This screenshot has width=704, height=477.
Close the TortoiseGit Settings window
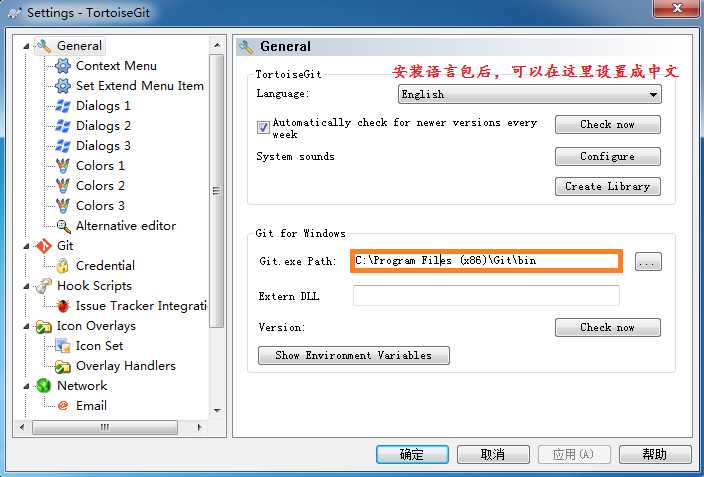point(678,9)
